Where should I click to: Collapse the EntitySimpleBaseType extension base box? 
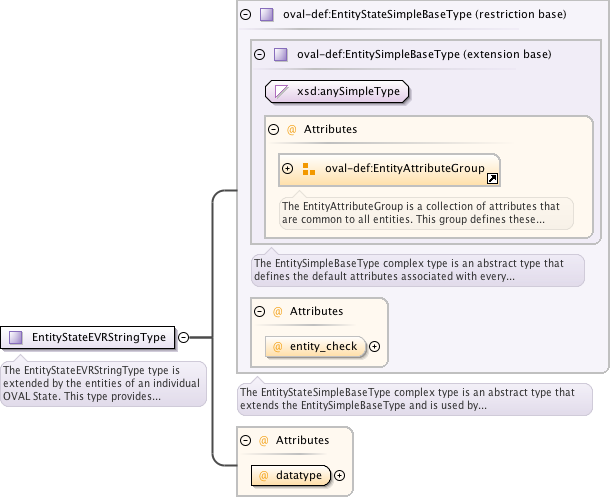(x=260, y=54)
